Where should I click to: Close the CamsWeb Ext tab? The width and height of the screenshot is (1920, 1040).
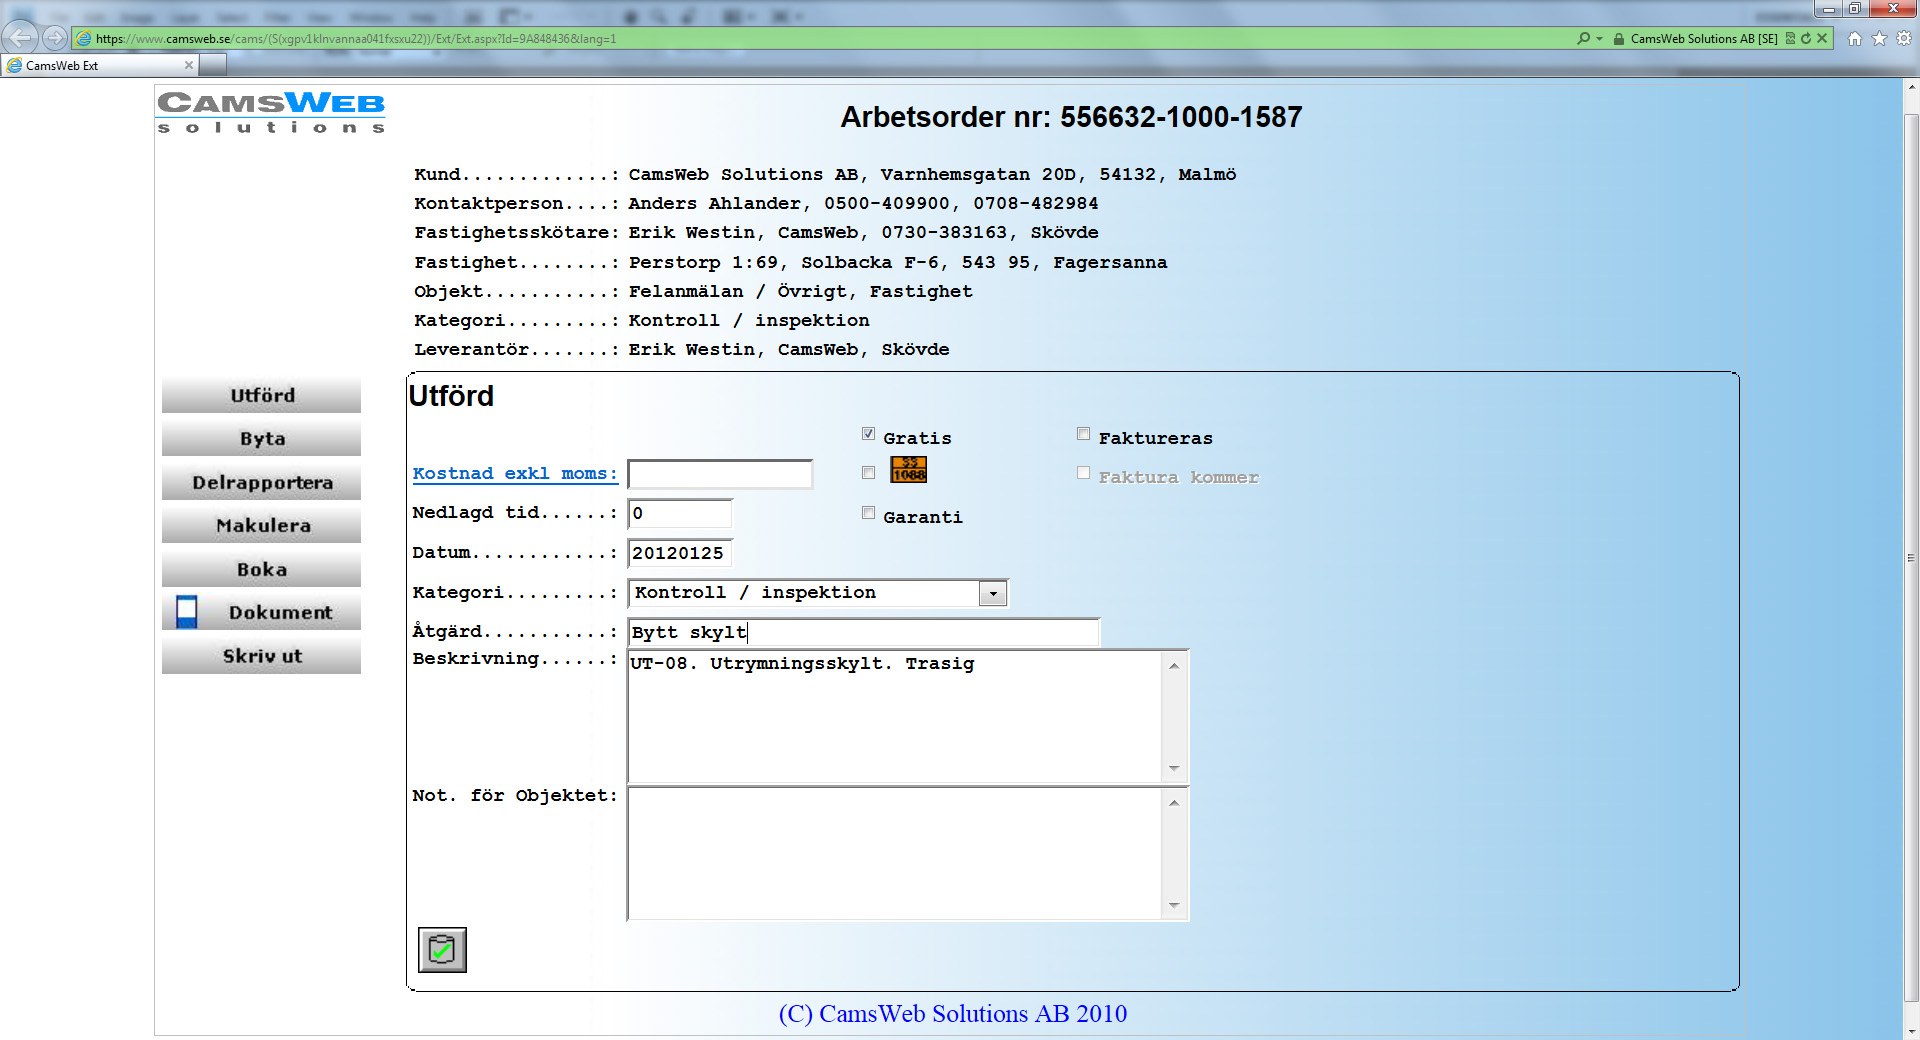click(x=189, y=65)
